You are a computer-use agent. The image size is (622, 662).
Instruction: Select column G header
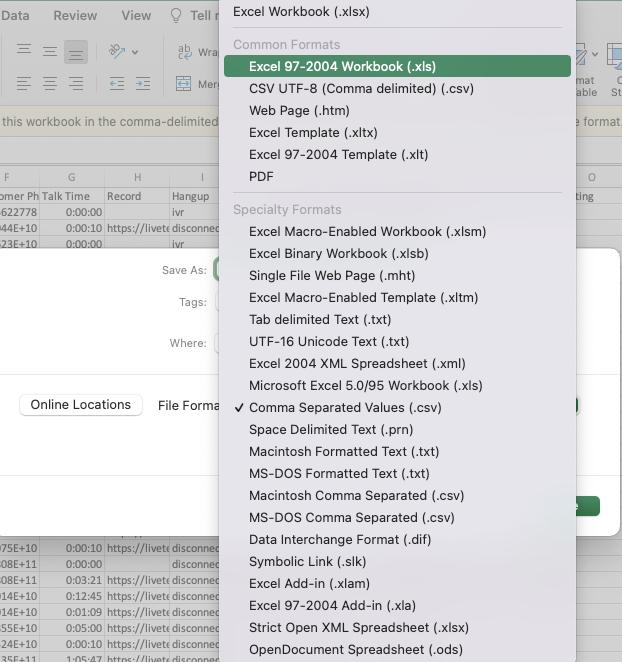click(x=72, y=177)
